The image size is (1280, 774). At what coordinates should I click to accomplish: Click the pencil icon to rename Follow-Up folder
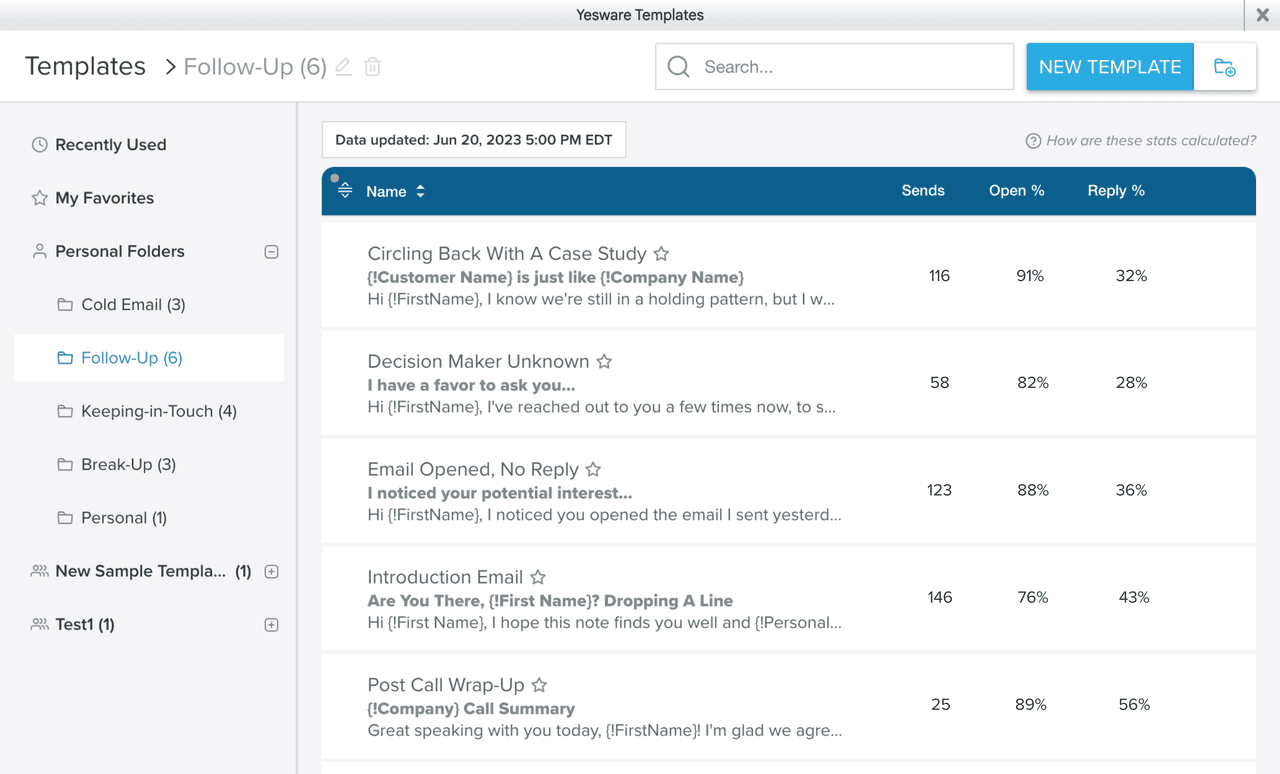click(342, 66)
